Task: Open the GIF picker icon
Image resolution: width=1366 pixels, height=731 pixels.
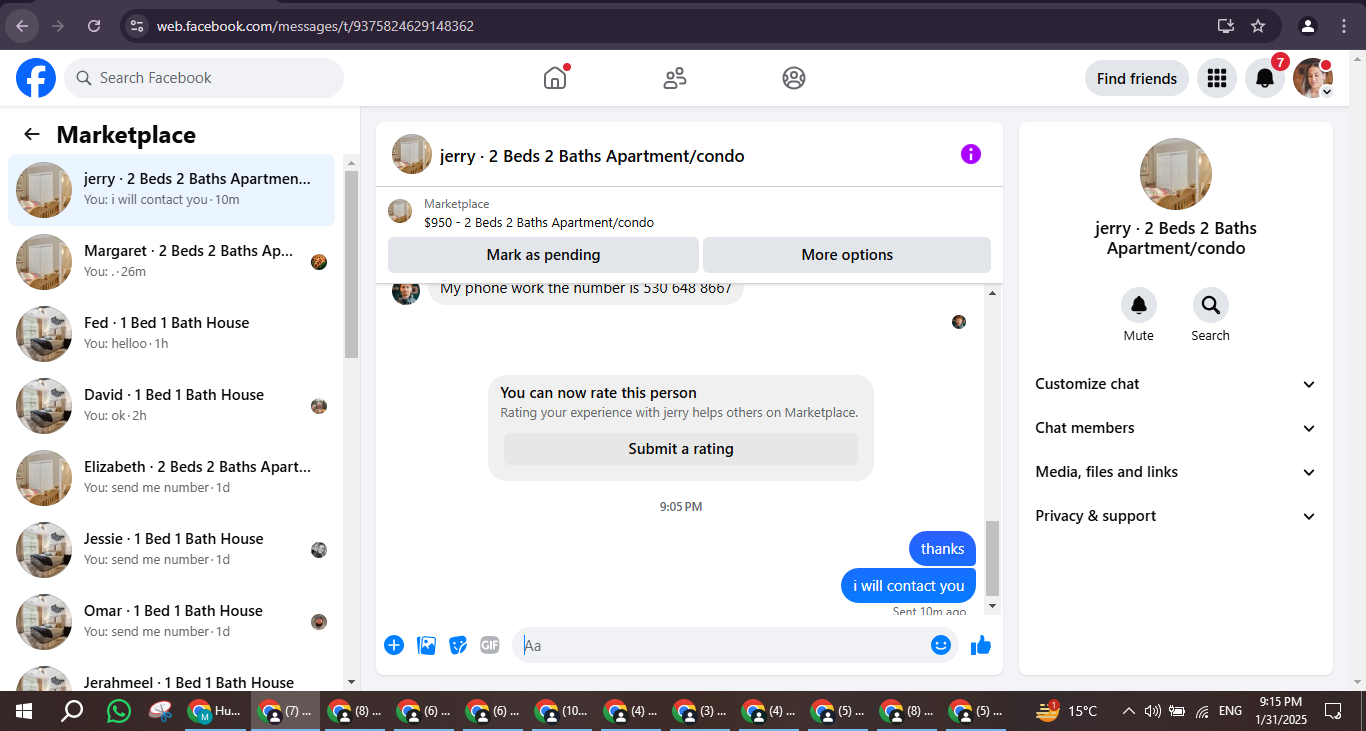Action: 490,645
